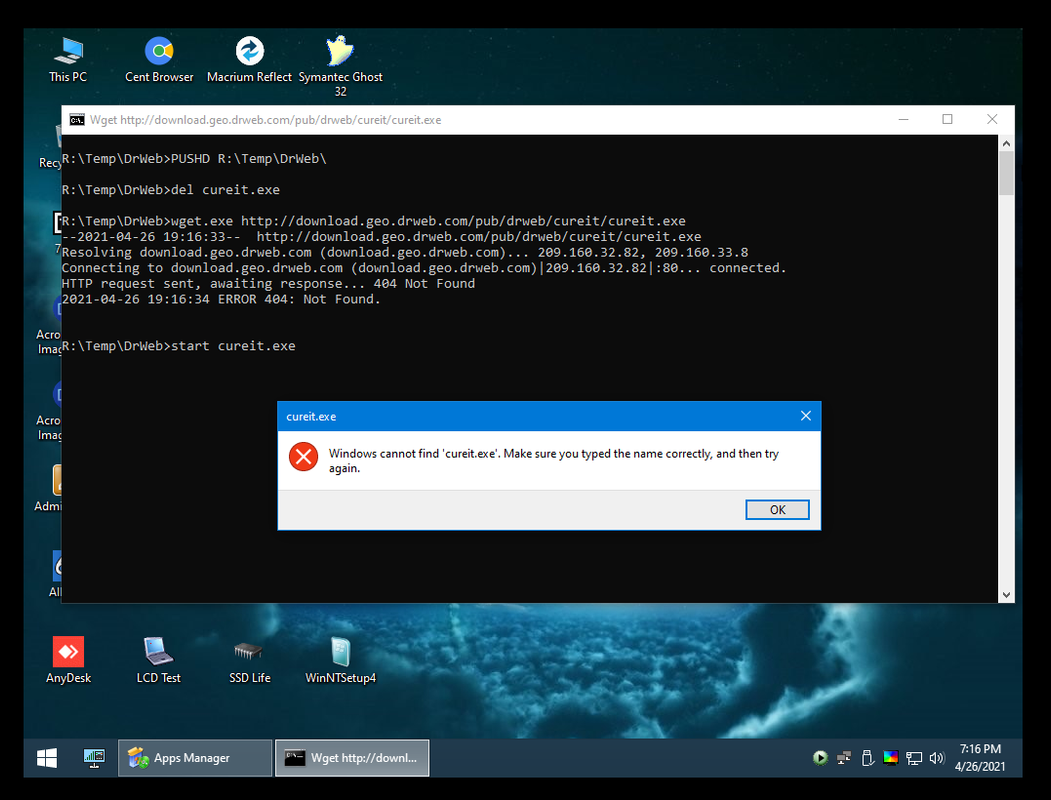Click the colorful display tray icon
This screenshot has height=800, width=1051.
891,758
